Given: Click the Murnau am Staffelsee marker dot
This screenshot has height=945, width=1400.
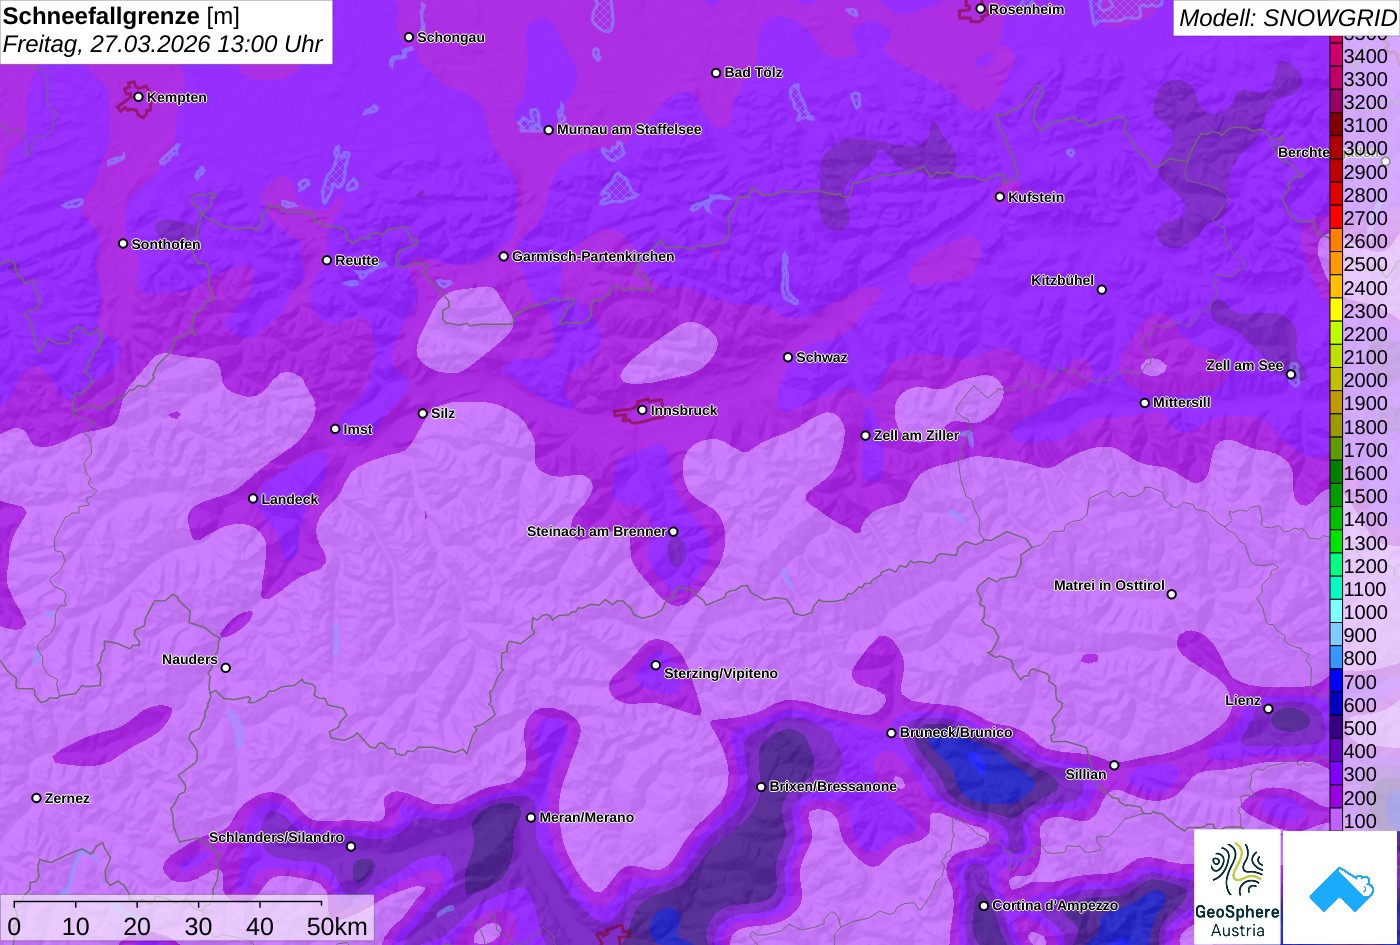Looking at the screenshot, I should point(548,130).
